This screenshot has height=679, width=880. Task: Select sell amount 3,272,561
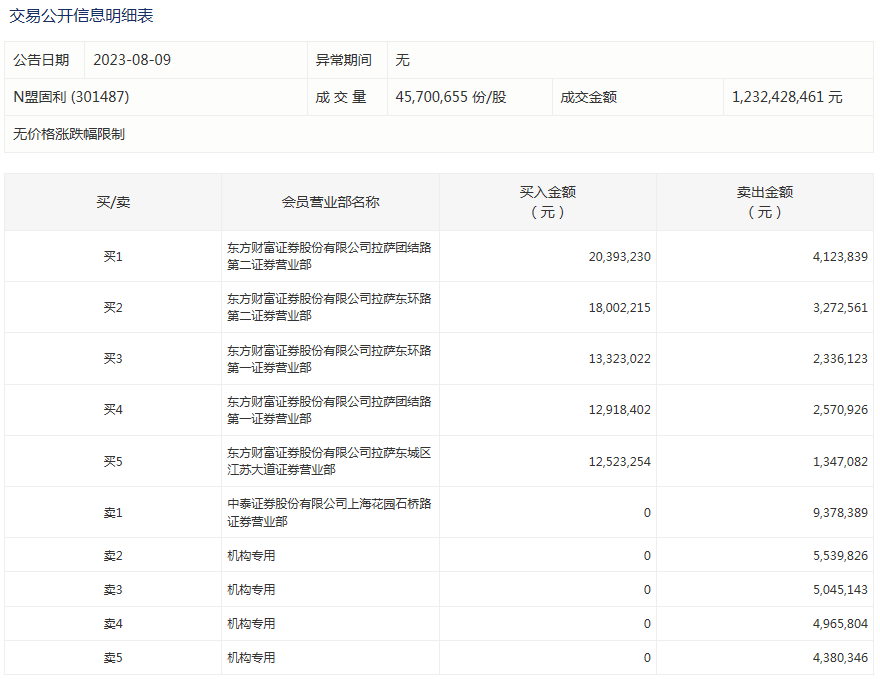(x=840, y=308)
